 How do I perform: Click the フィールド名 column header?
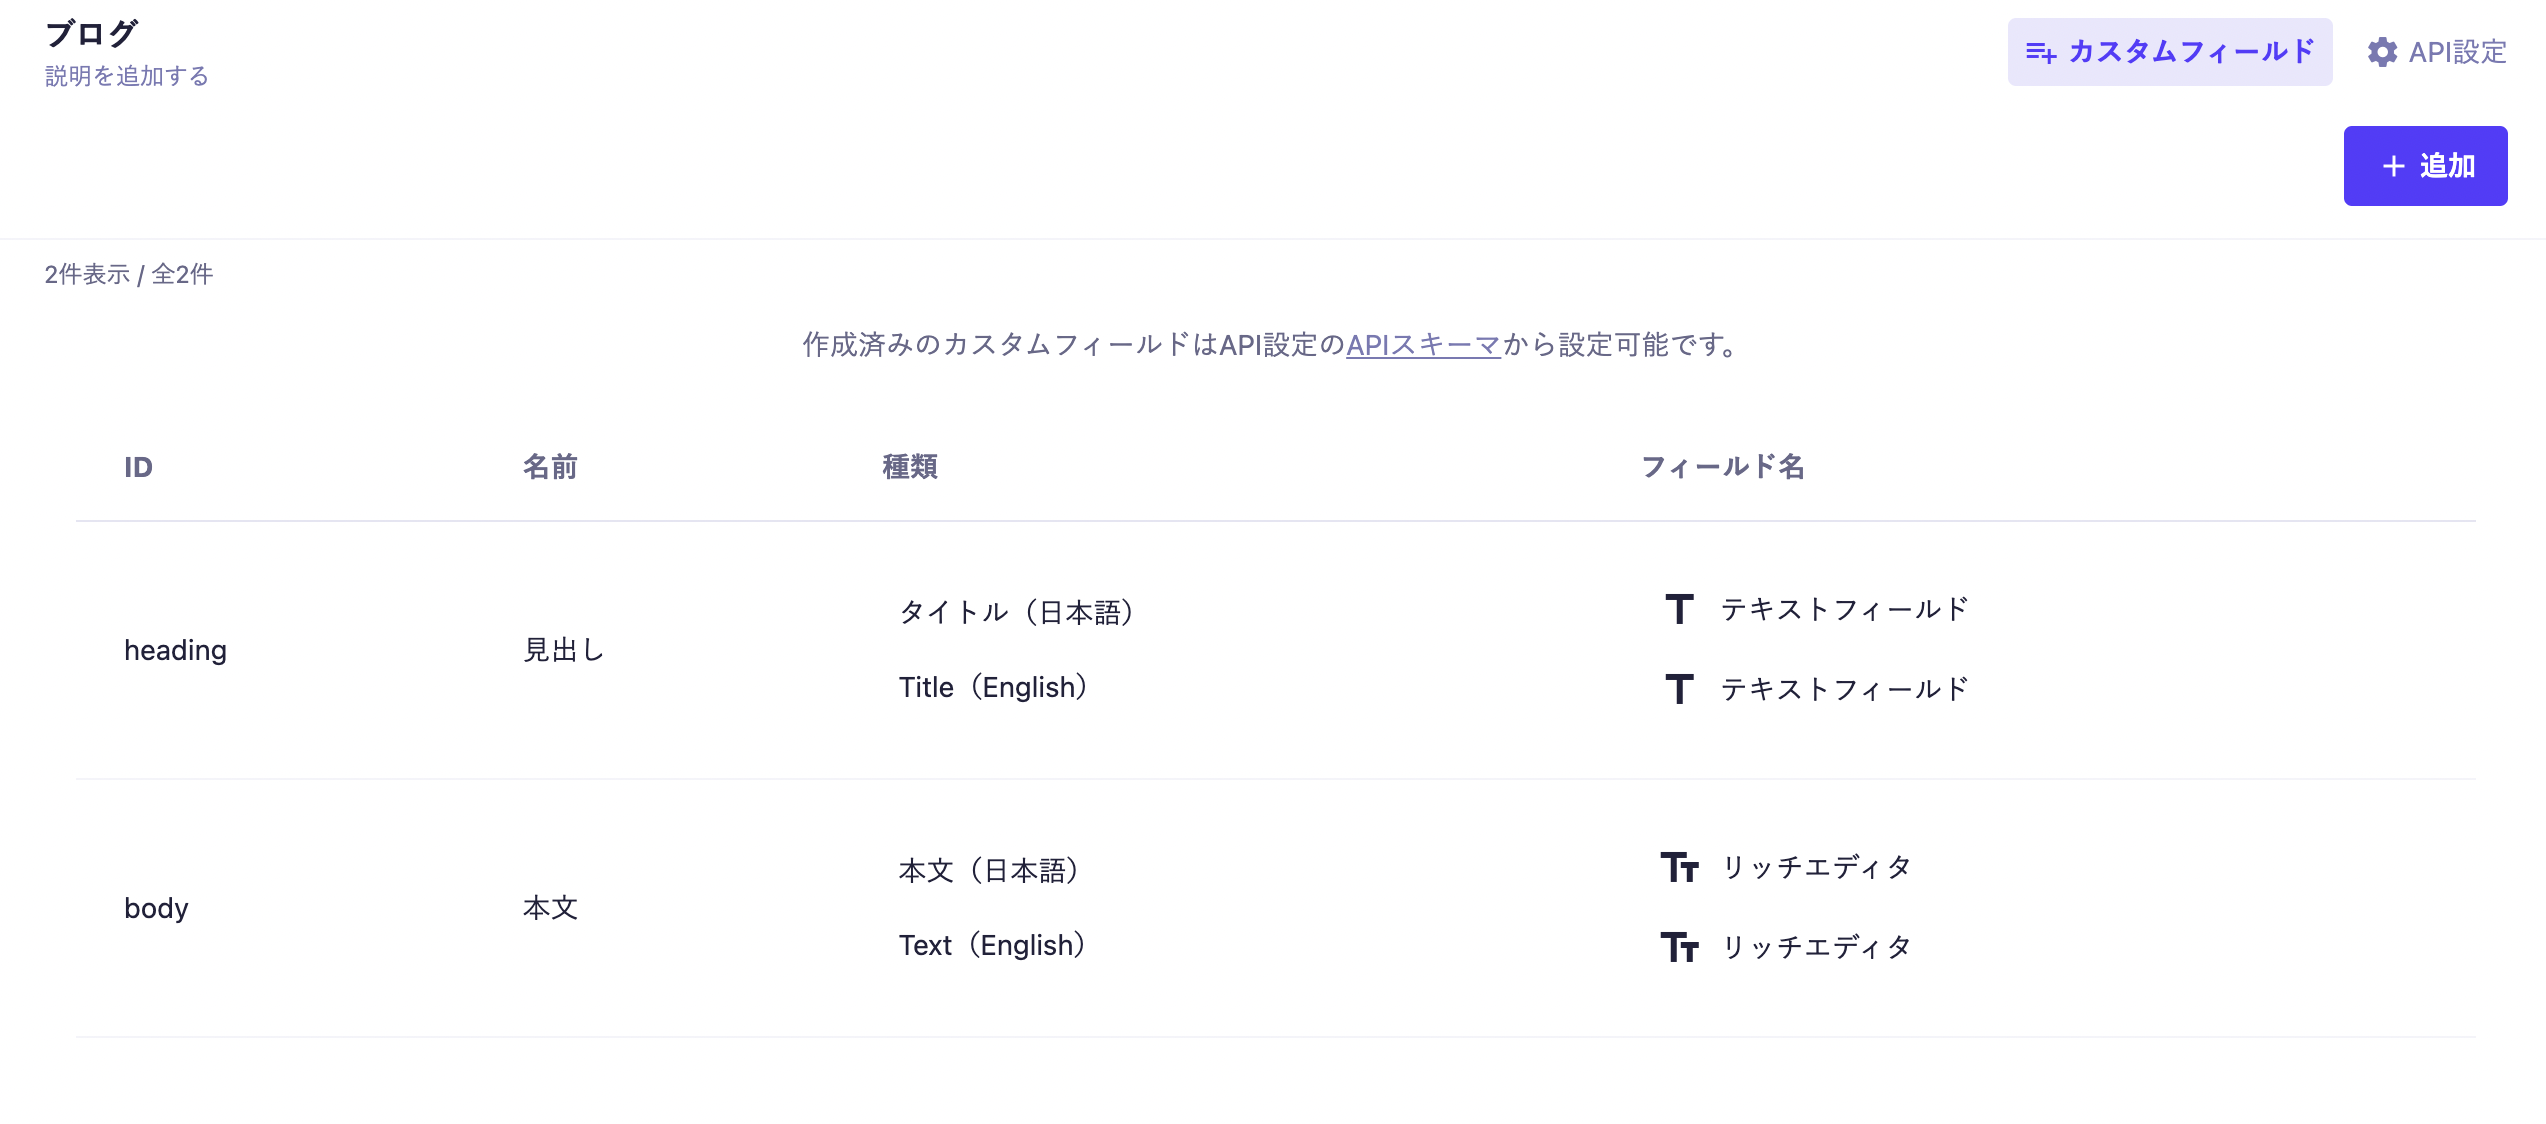[1722, 467]
